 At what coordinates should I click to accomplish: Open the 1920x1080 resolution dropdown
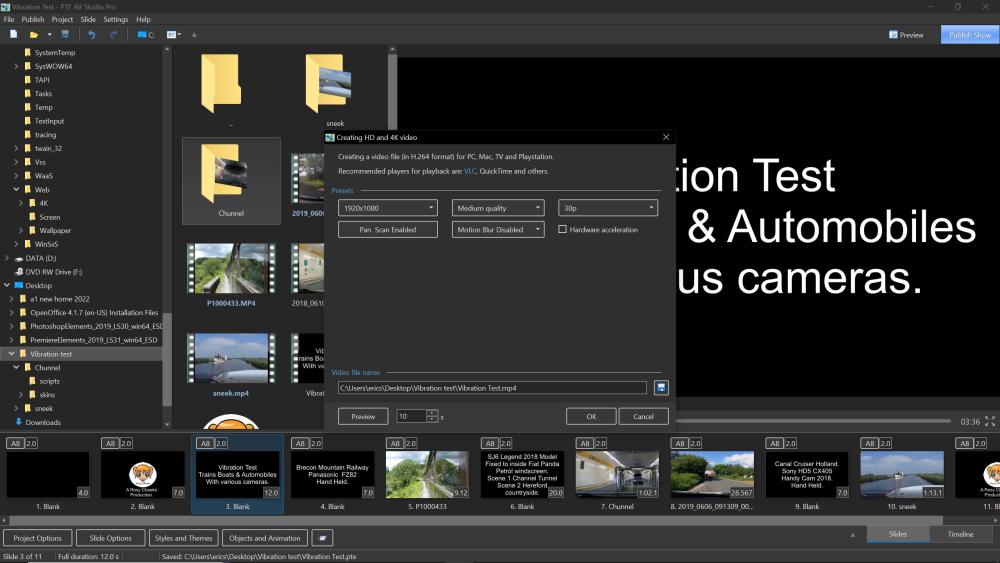(389, 208)
